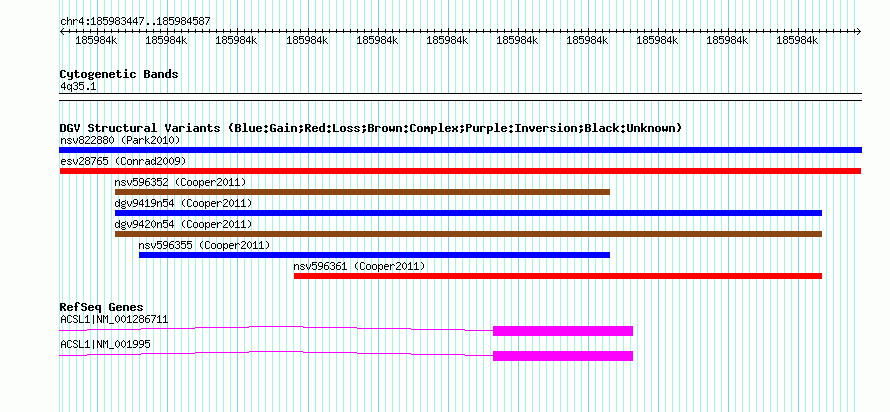
Task: Click the ACSL1|NM_001995 gene label
Action: (x=106, y=344)
